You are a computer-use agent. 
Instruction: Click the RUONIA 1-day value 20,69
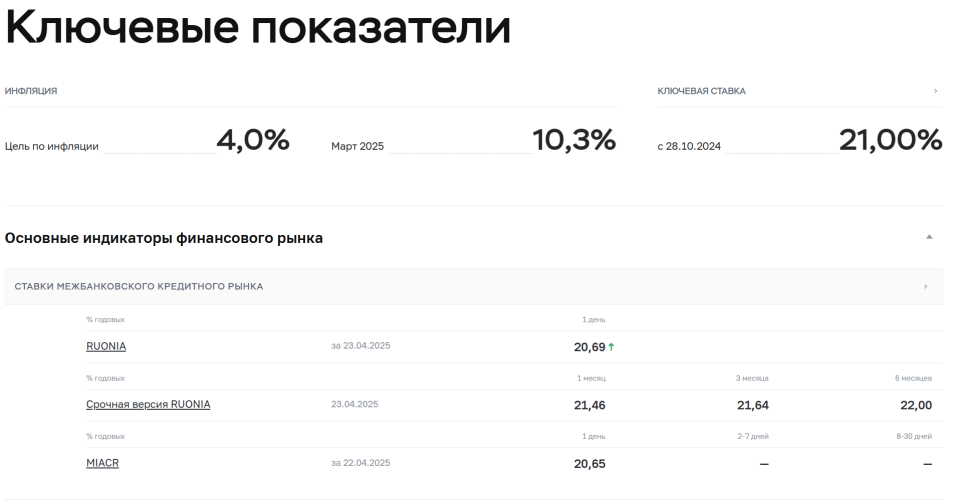point(590,347)
